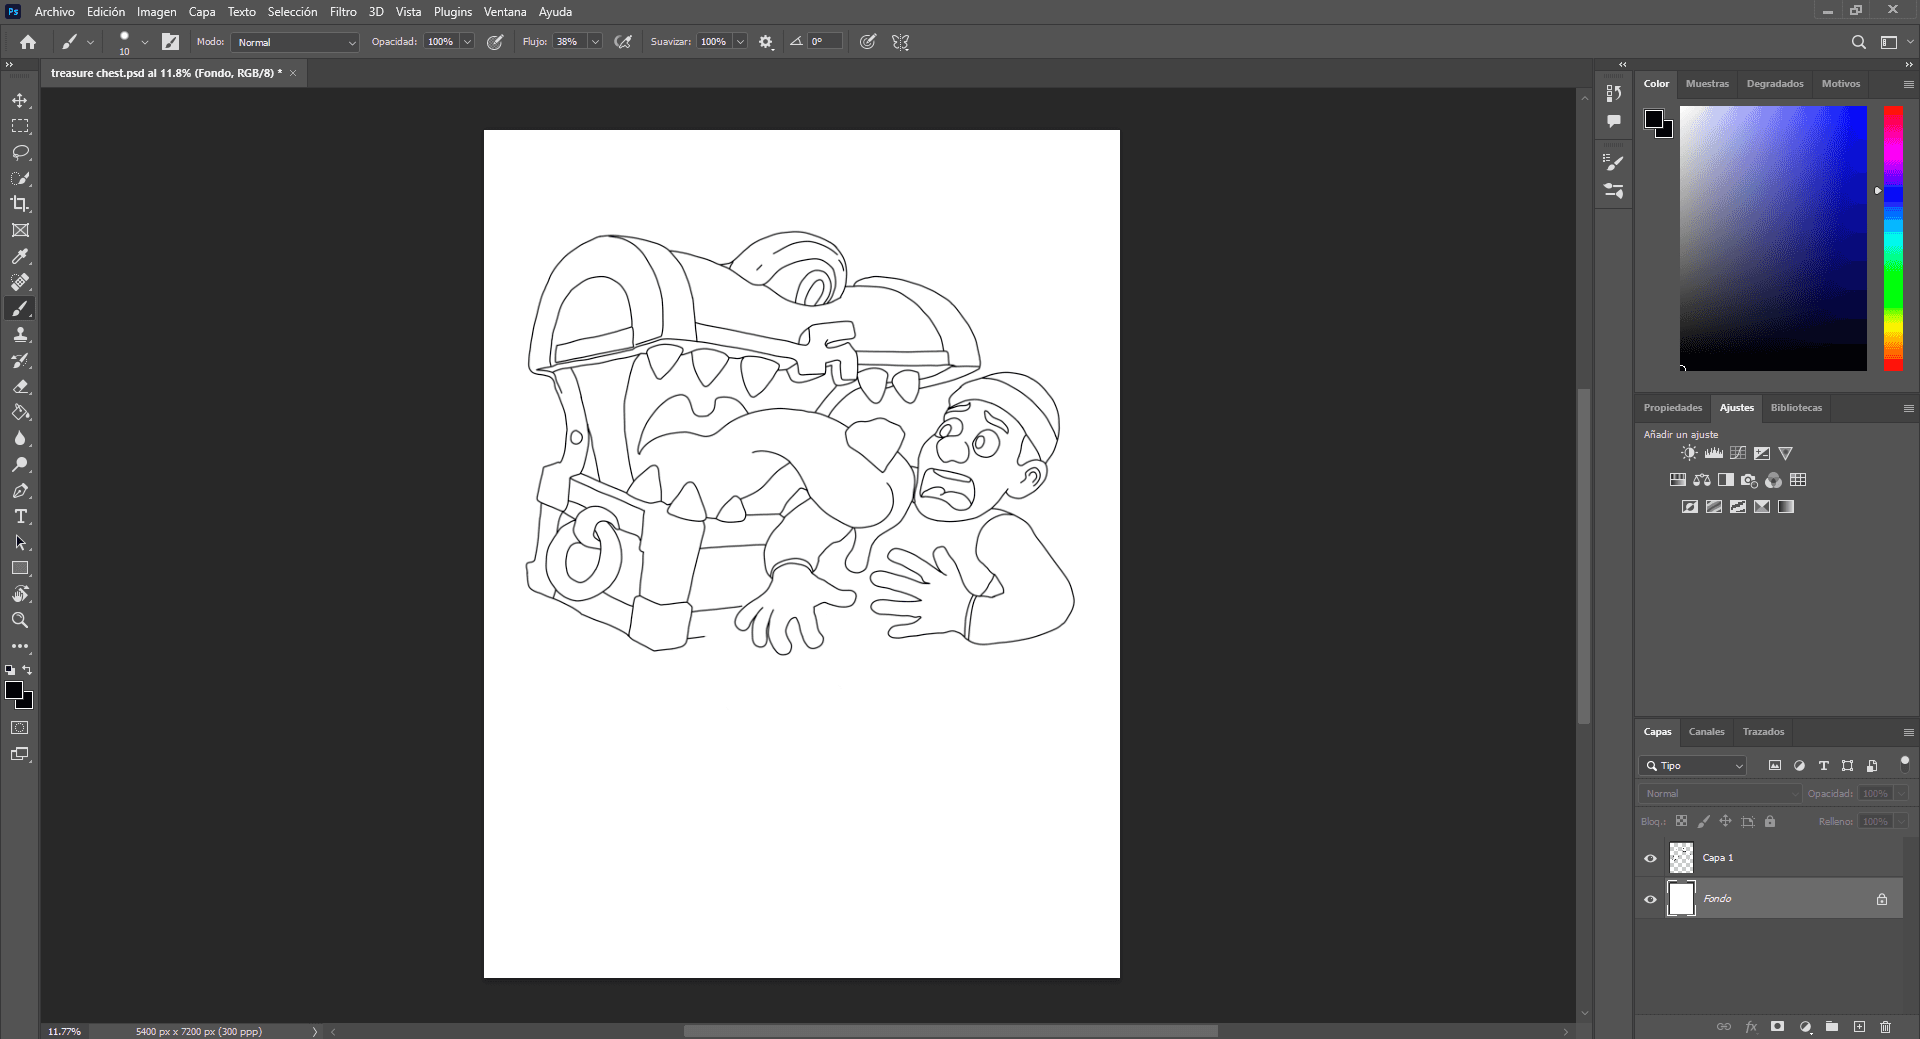
Task: Hide the Fondo layer
Action: pos(1650,899)
